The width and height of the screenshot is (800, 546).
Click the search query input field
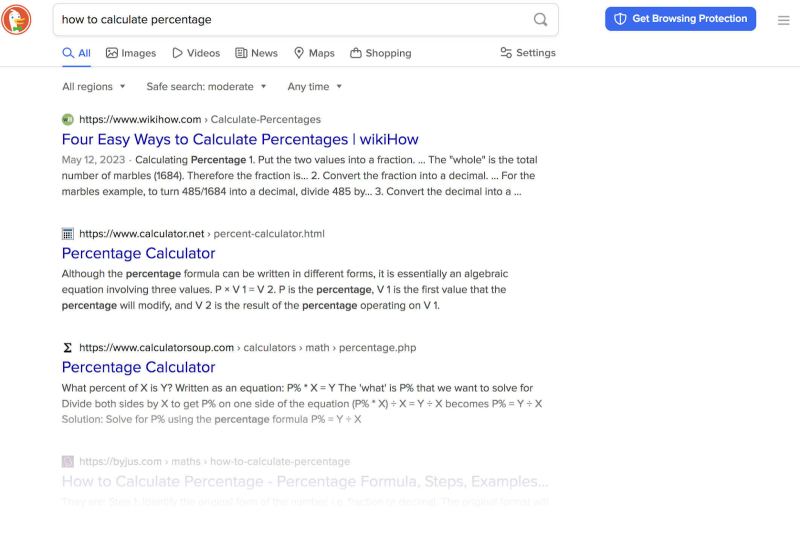(x=290, y=19)
